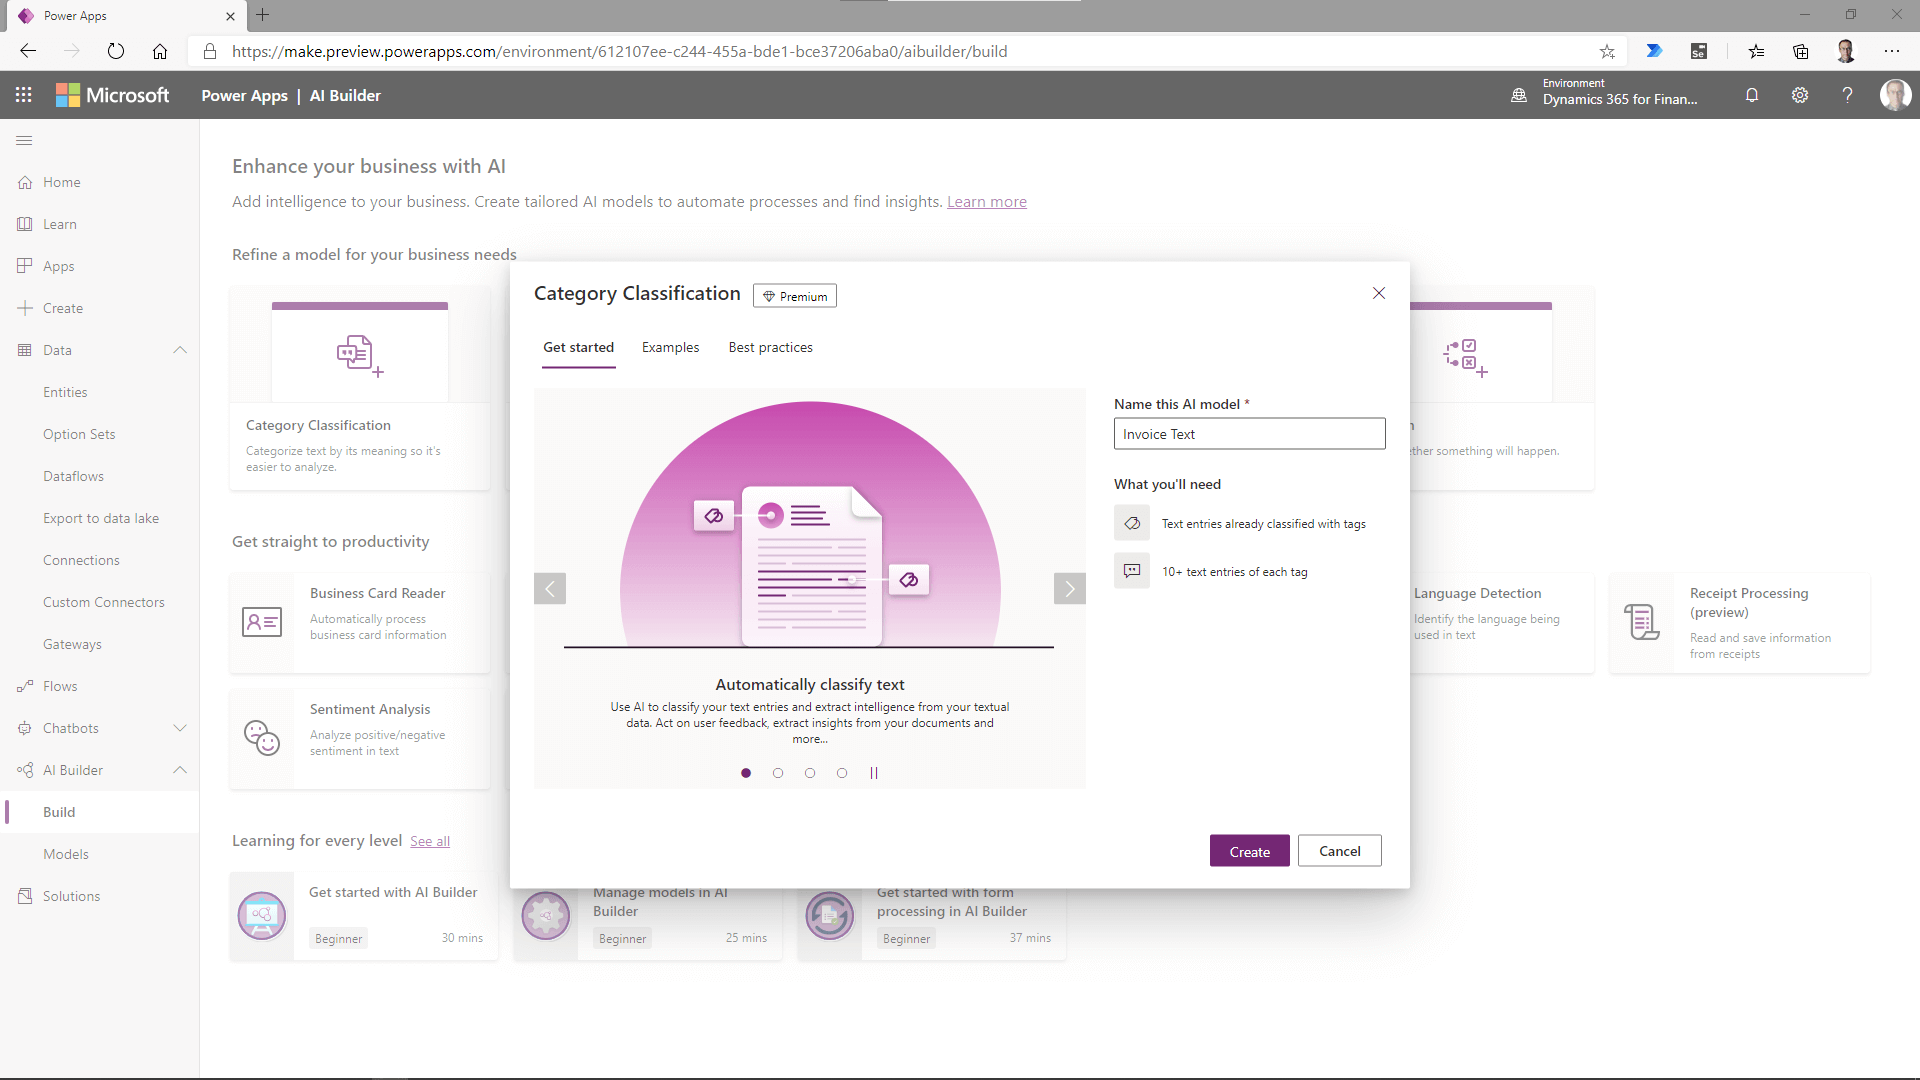Open the notifications bell icon

pos(1752,95)
